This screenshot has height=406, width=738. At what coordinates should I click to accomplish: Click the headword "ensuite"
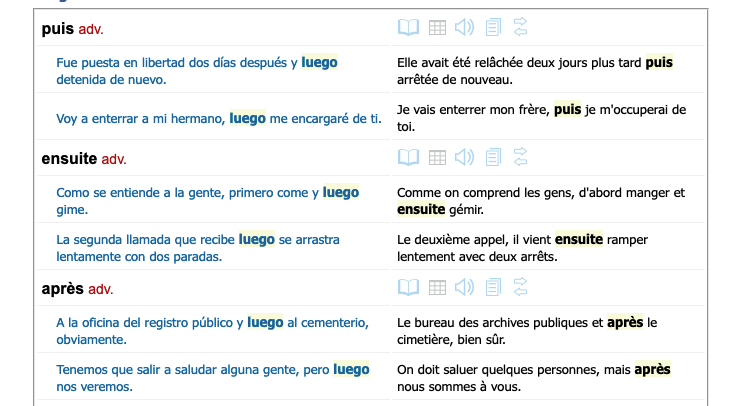[x=68, y=158]
